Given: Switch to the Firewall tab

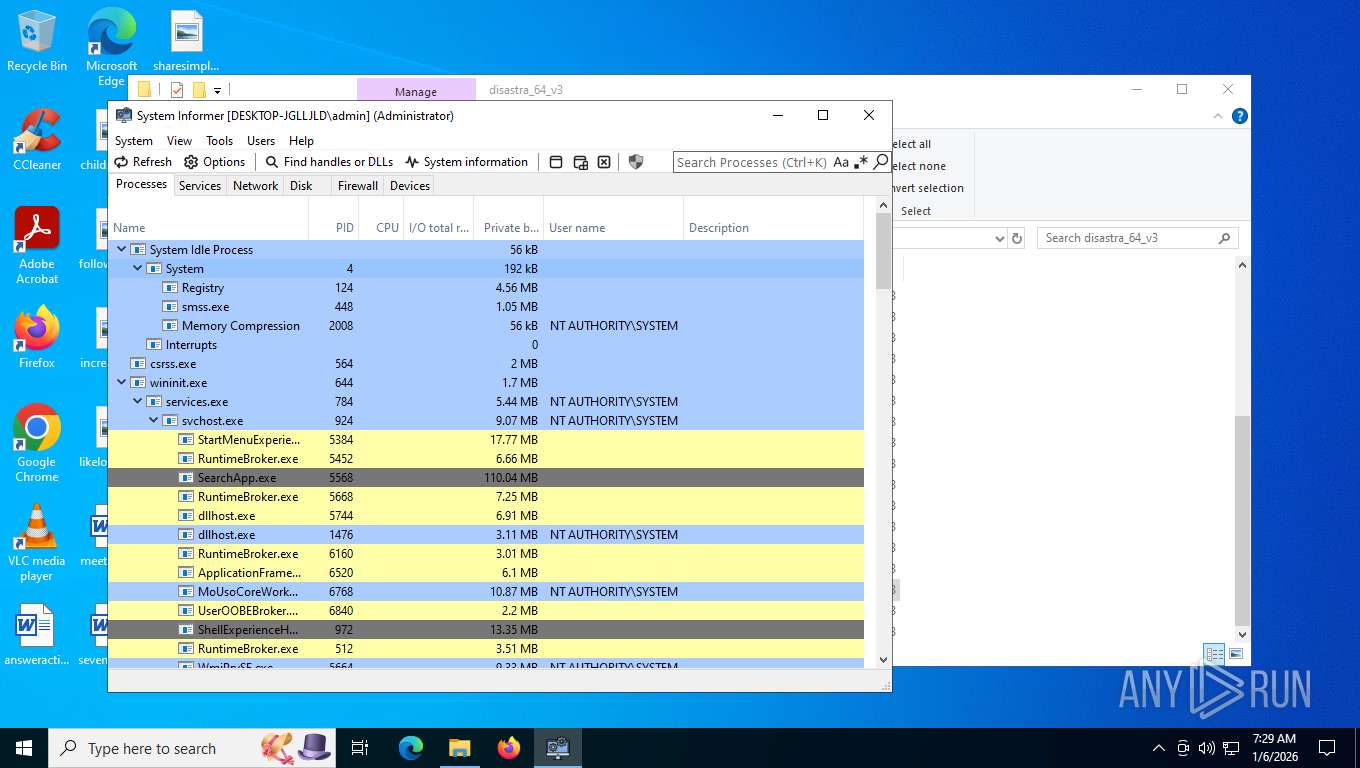Looking at the screenshot, I should pyautogui.click(x=358, y=186).
